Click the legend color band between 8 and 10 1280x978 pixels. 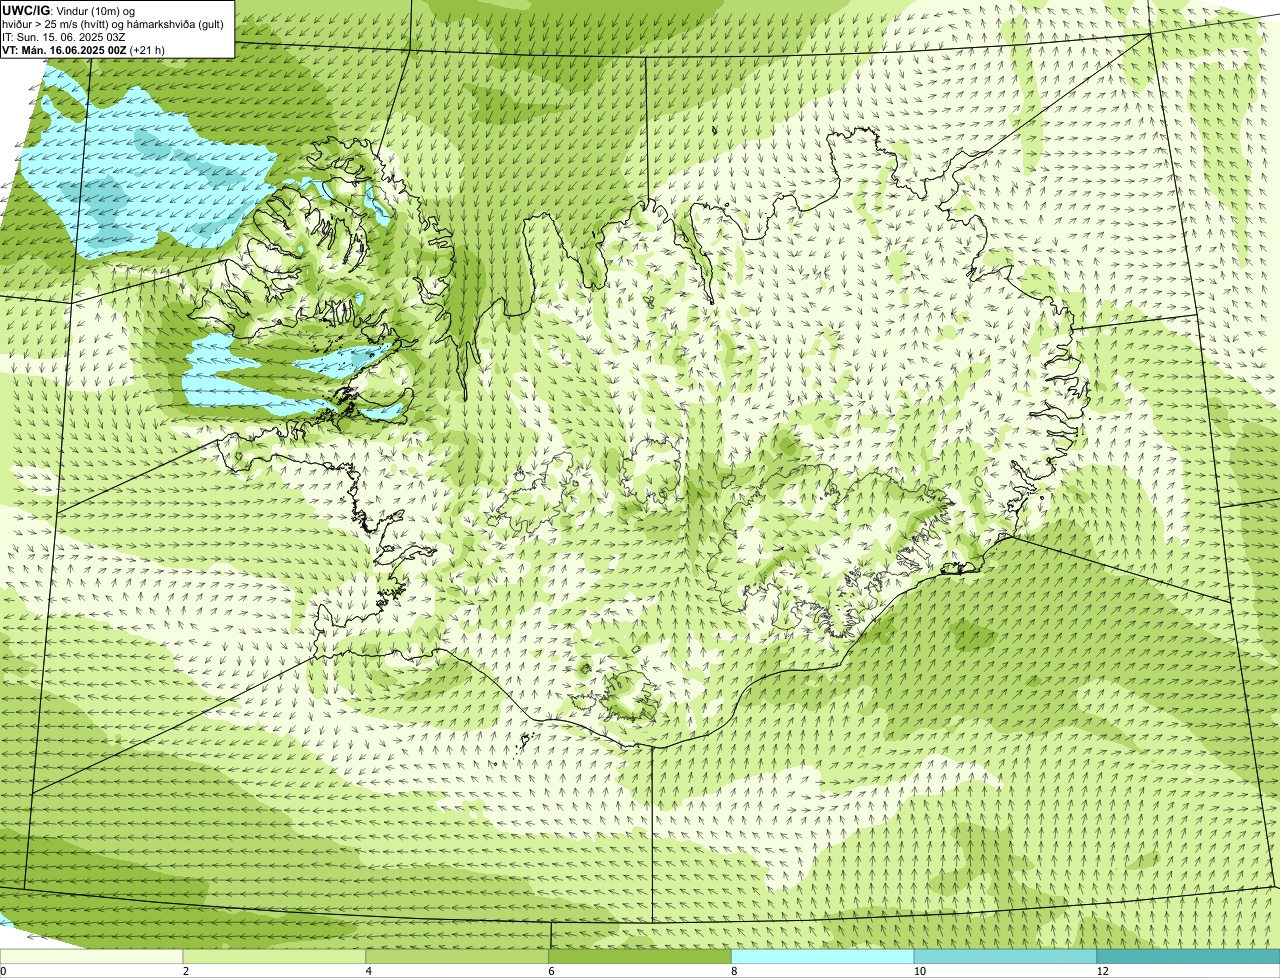click(823, 956)
